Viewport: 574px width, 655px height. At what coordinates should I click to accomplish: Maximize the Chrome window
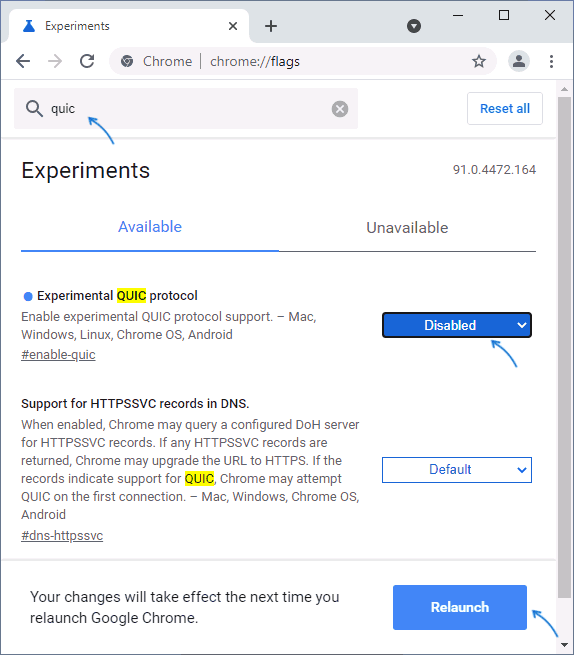[504, 15]
